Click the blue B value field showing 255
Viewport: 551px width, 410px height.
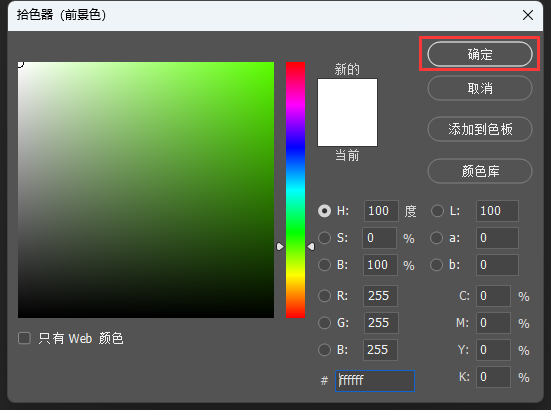coord(381,350)
